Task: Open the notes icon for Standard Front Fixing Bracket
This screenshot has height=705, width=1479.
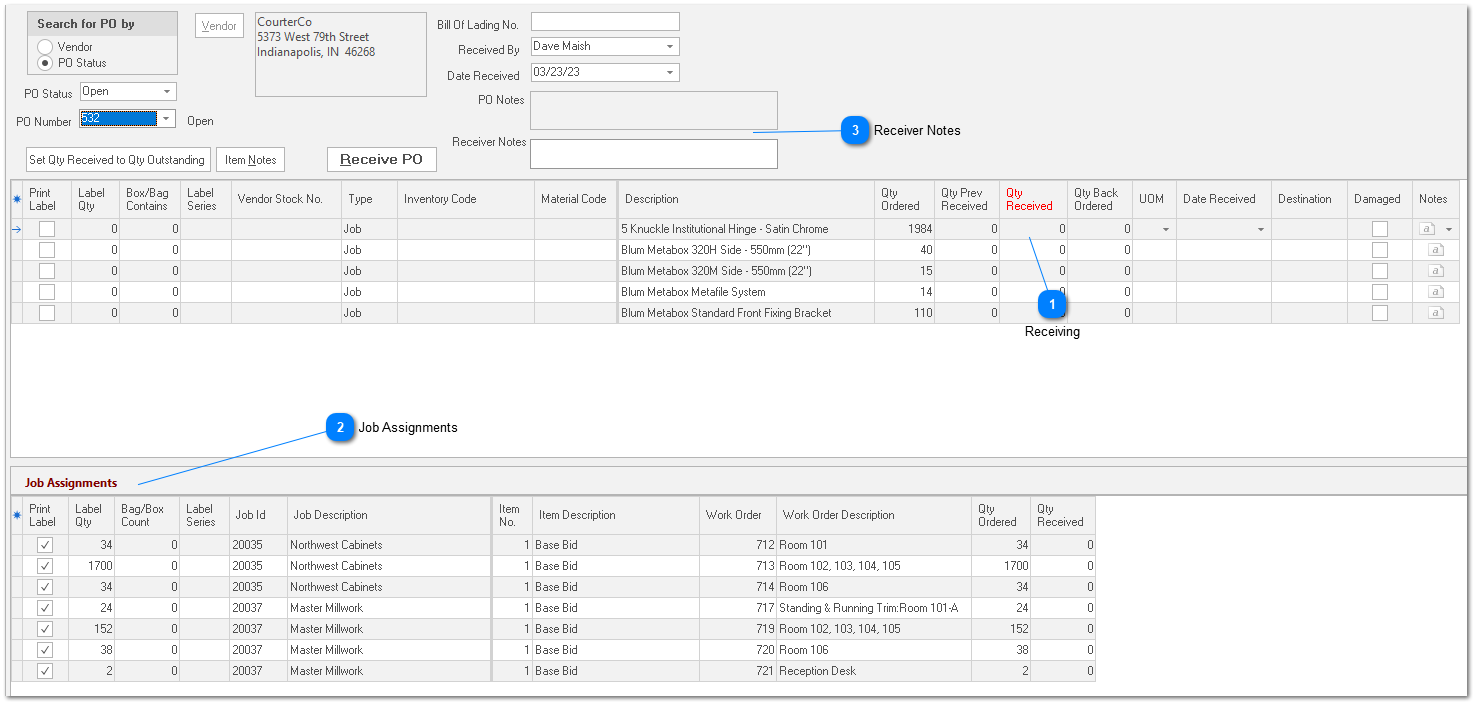Action: 1436,312
